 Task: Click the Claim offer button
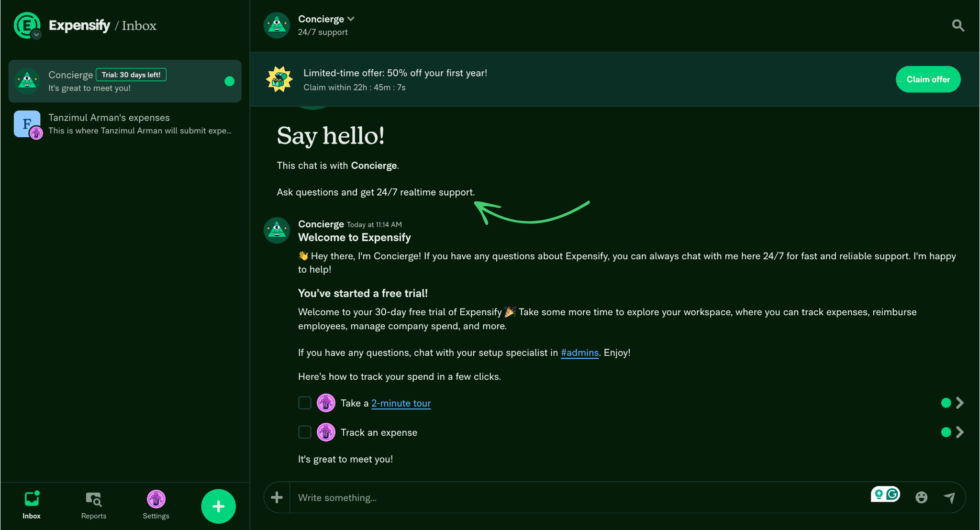(x=927, y=79)
